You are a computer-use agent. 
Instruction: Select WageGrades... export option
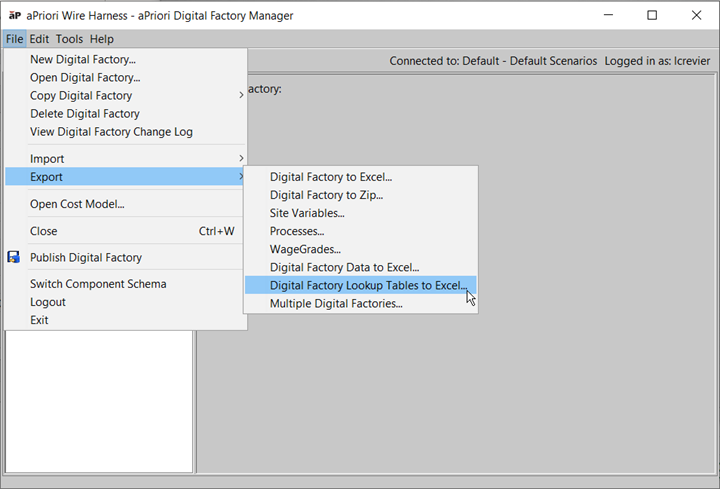(360, 249)
